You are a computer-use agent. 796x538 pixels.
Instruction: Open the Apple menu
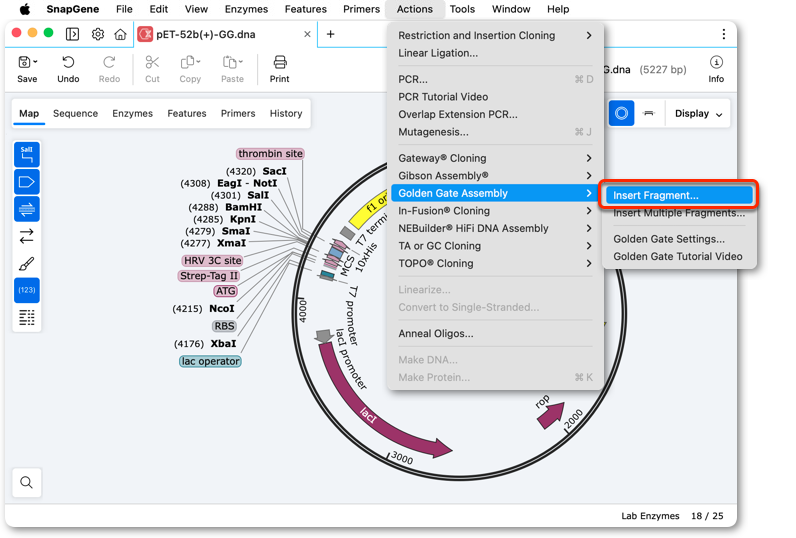point(25,9)
